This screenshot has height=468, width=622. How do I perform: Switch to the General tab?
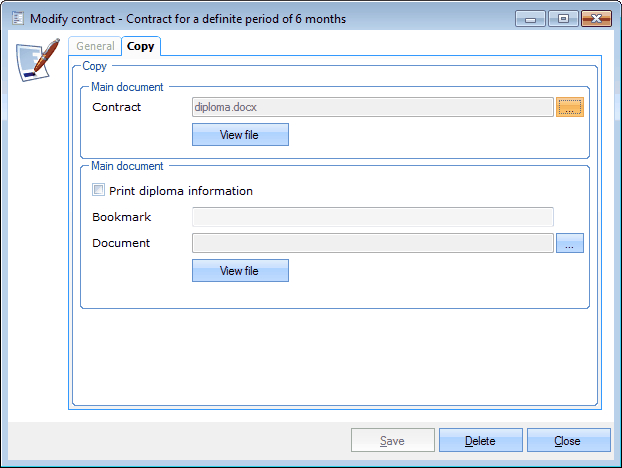point(96,46)
